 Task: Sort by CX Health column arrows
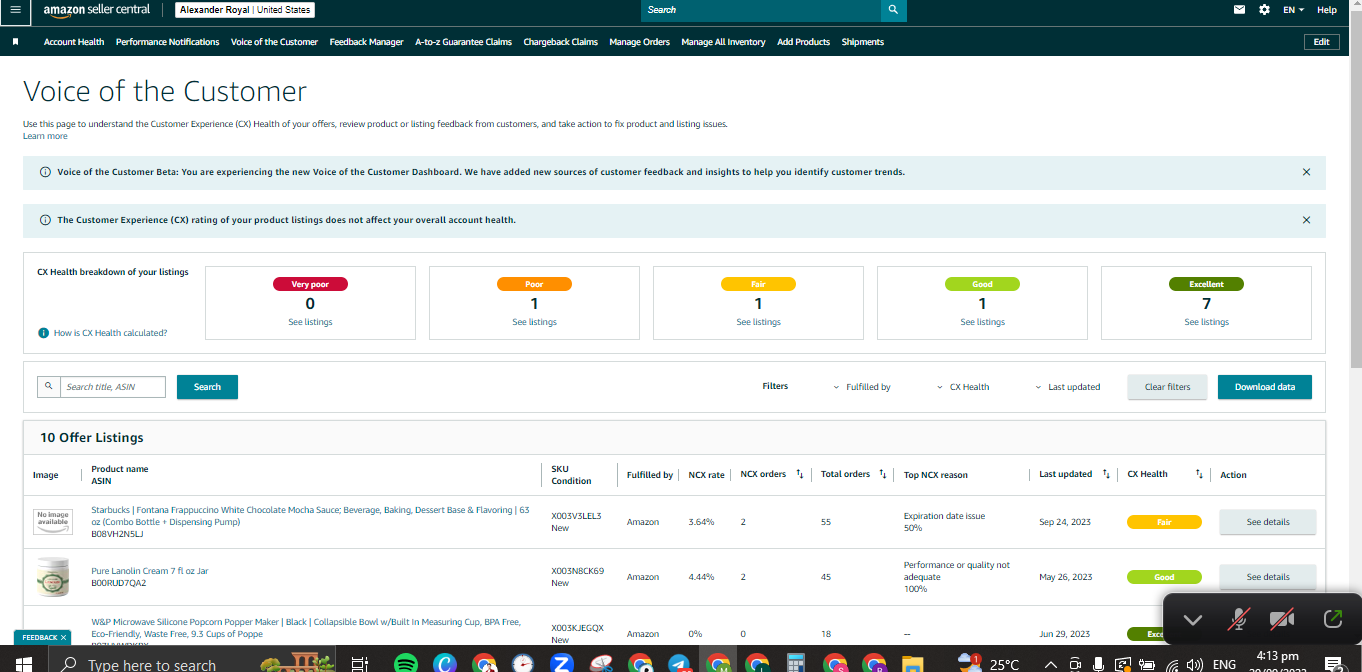pyautogui.click(x=1199, y=474)
